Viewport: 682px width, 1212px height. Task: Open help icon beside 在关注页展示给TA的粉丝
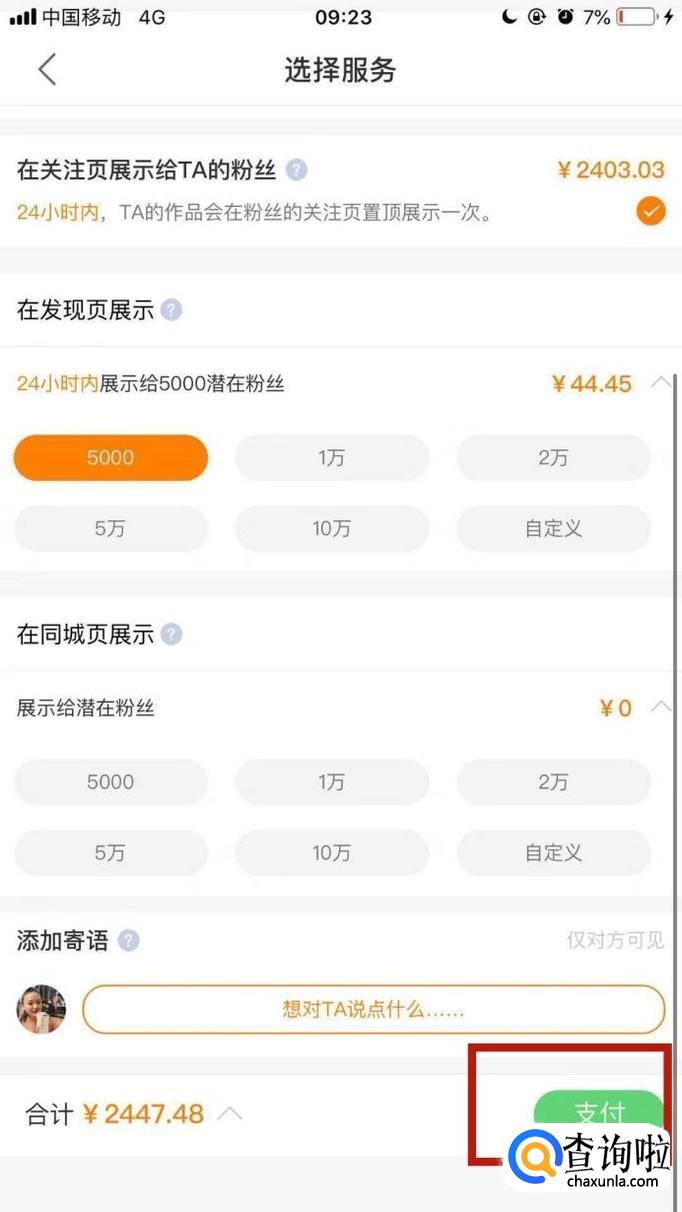coord(296,170)
